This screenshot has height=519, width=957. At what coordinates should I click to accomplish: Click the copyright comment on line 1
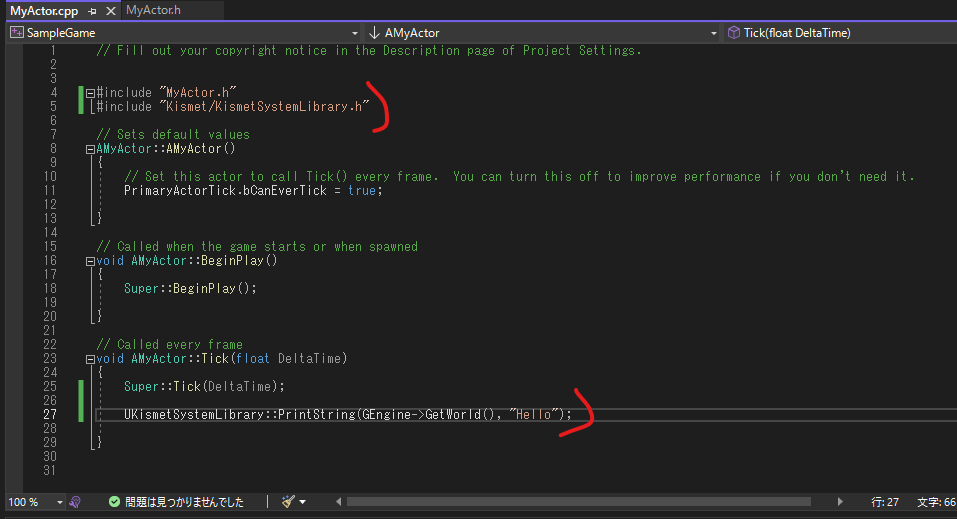(x=369, y=51)
